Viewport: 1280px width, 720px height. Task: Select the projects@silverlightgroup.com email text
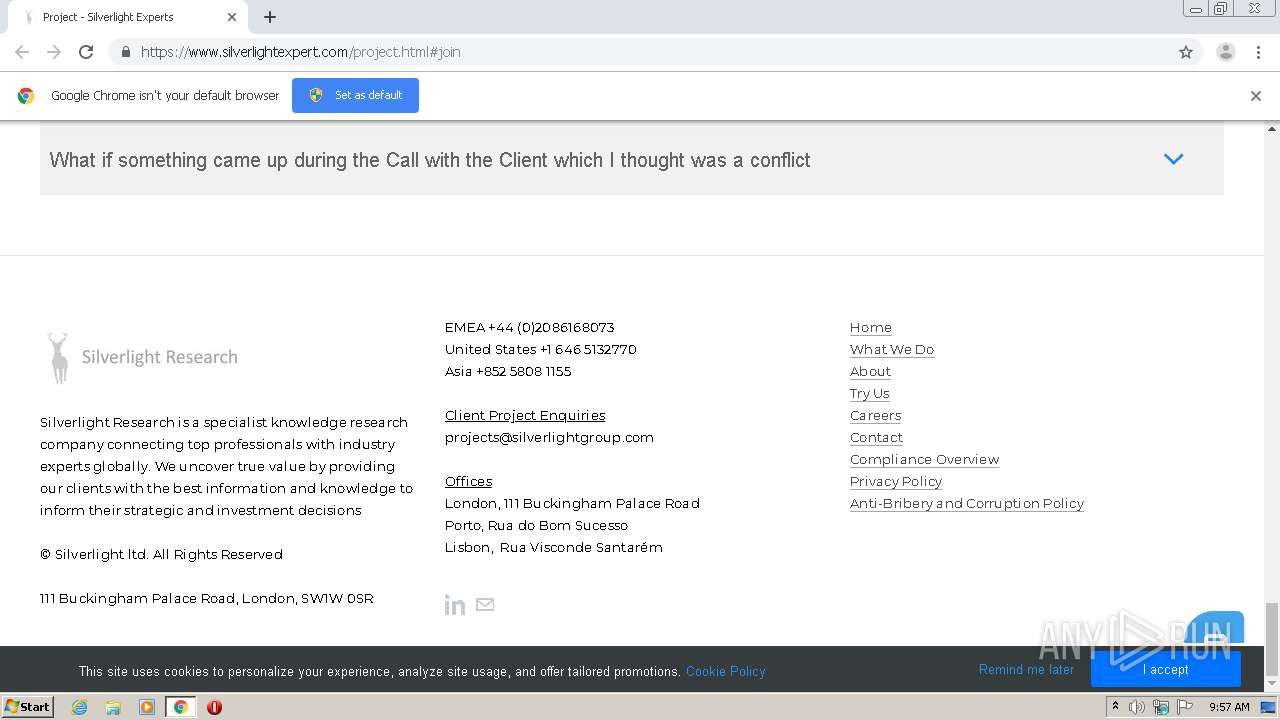point(549,437)
